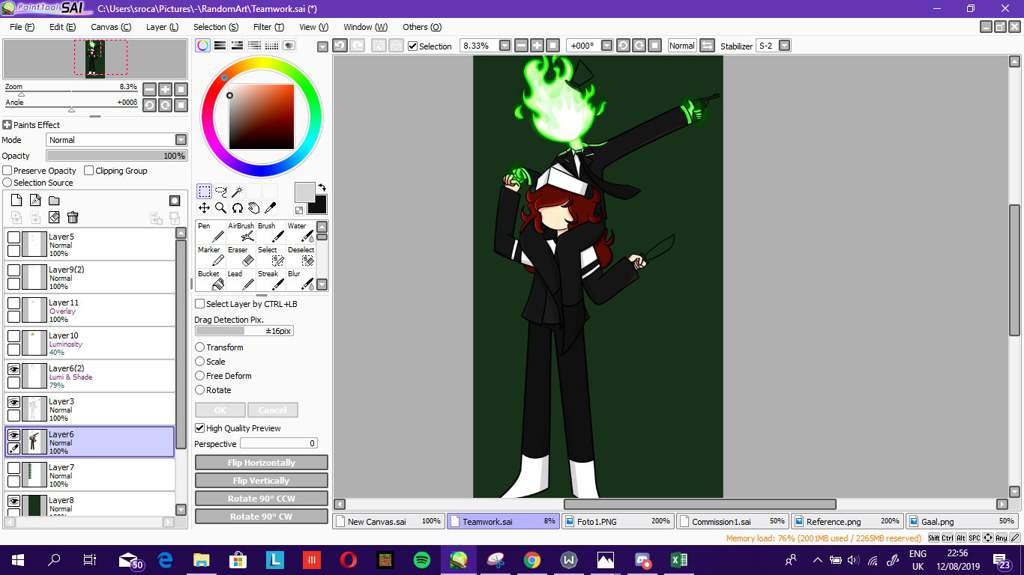Select the Free Deform radio option

(200, 376)
